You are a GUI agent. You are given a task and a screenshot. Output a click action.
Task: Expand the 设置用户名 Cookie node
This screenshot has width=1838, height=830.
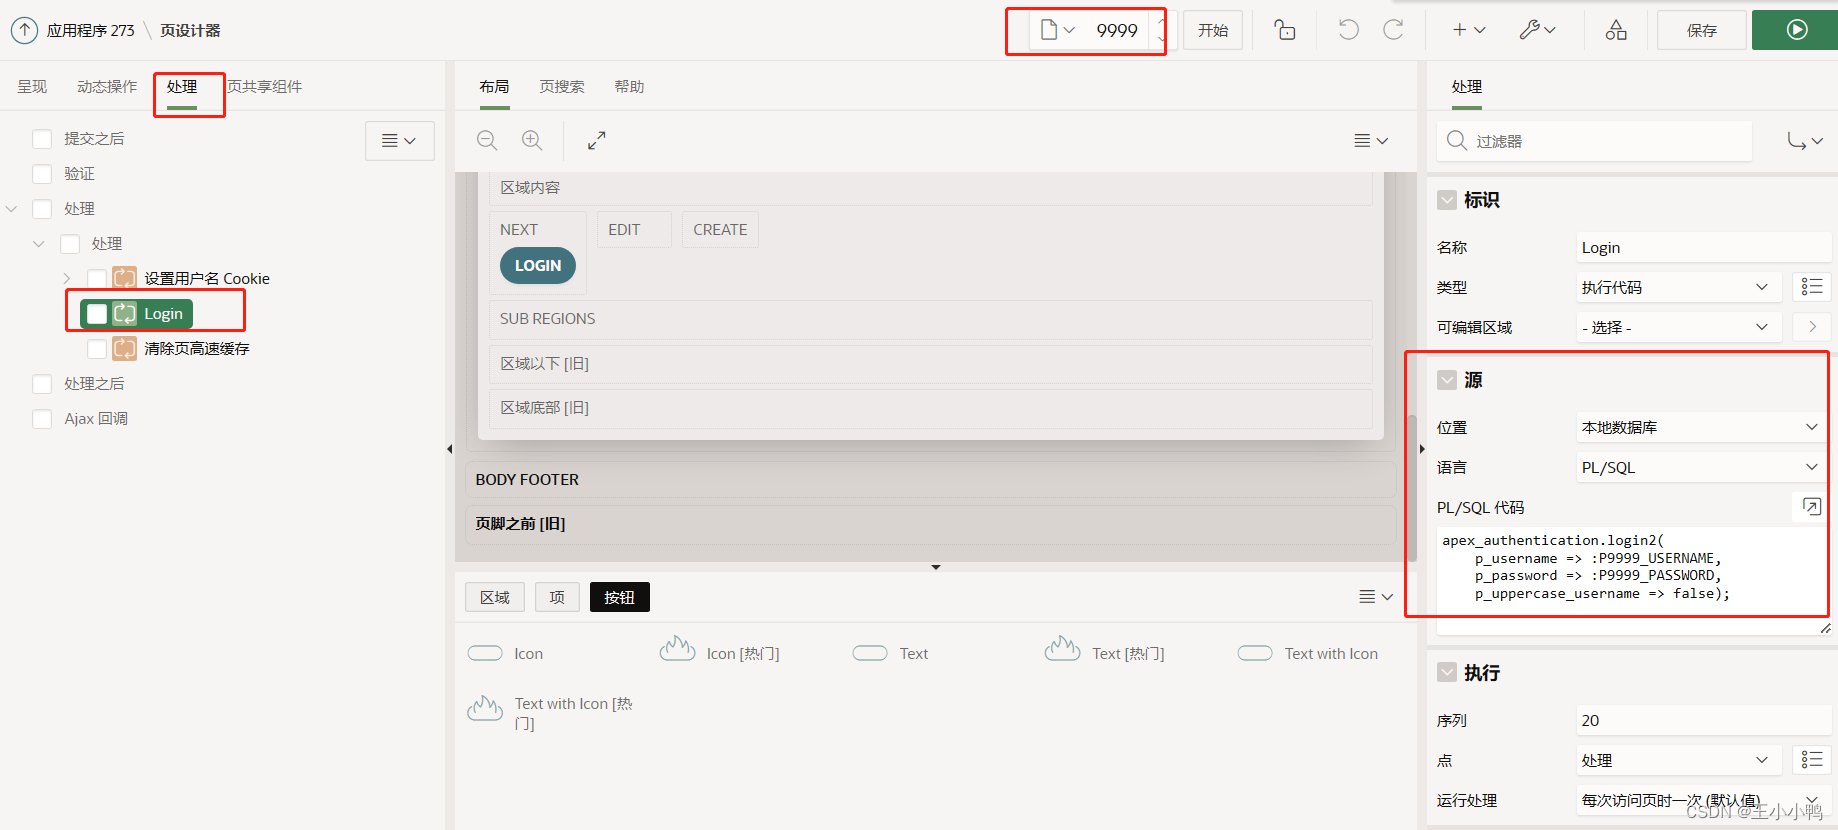(66, 279)
